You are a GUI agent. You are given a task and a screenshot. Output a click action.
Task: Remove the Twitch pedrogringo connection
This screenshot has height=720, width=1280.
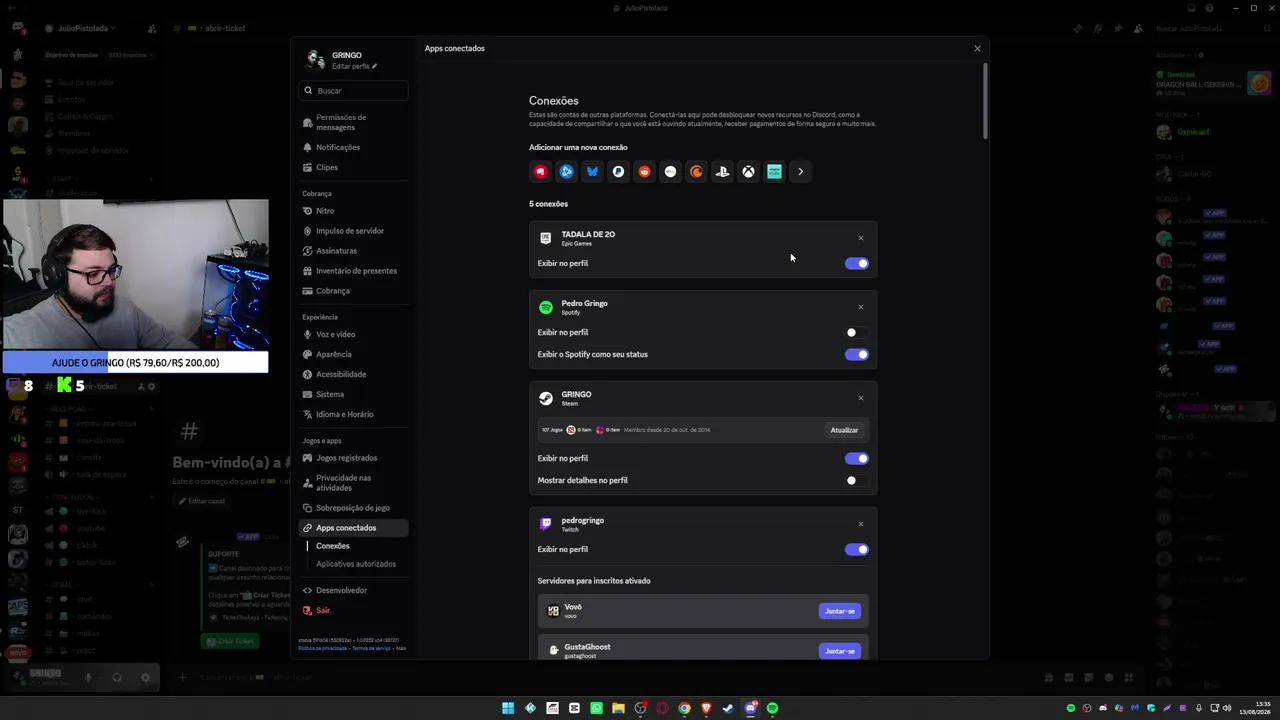[861, 524]
